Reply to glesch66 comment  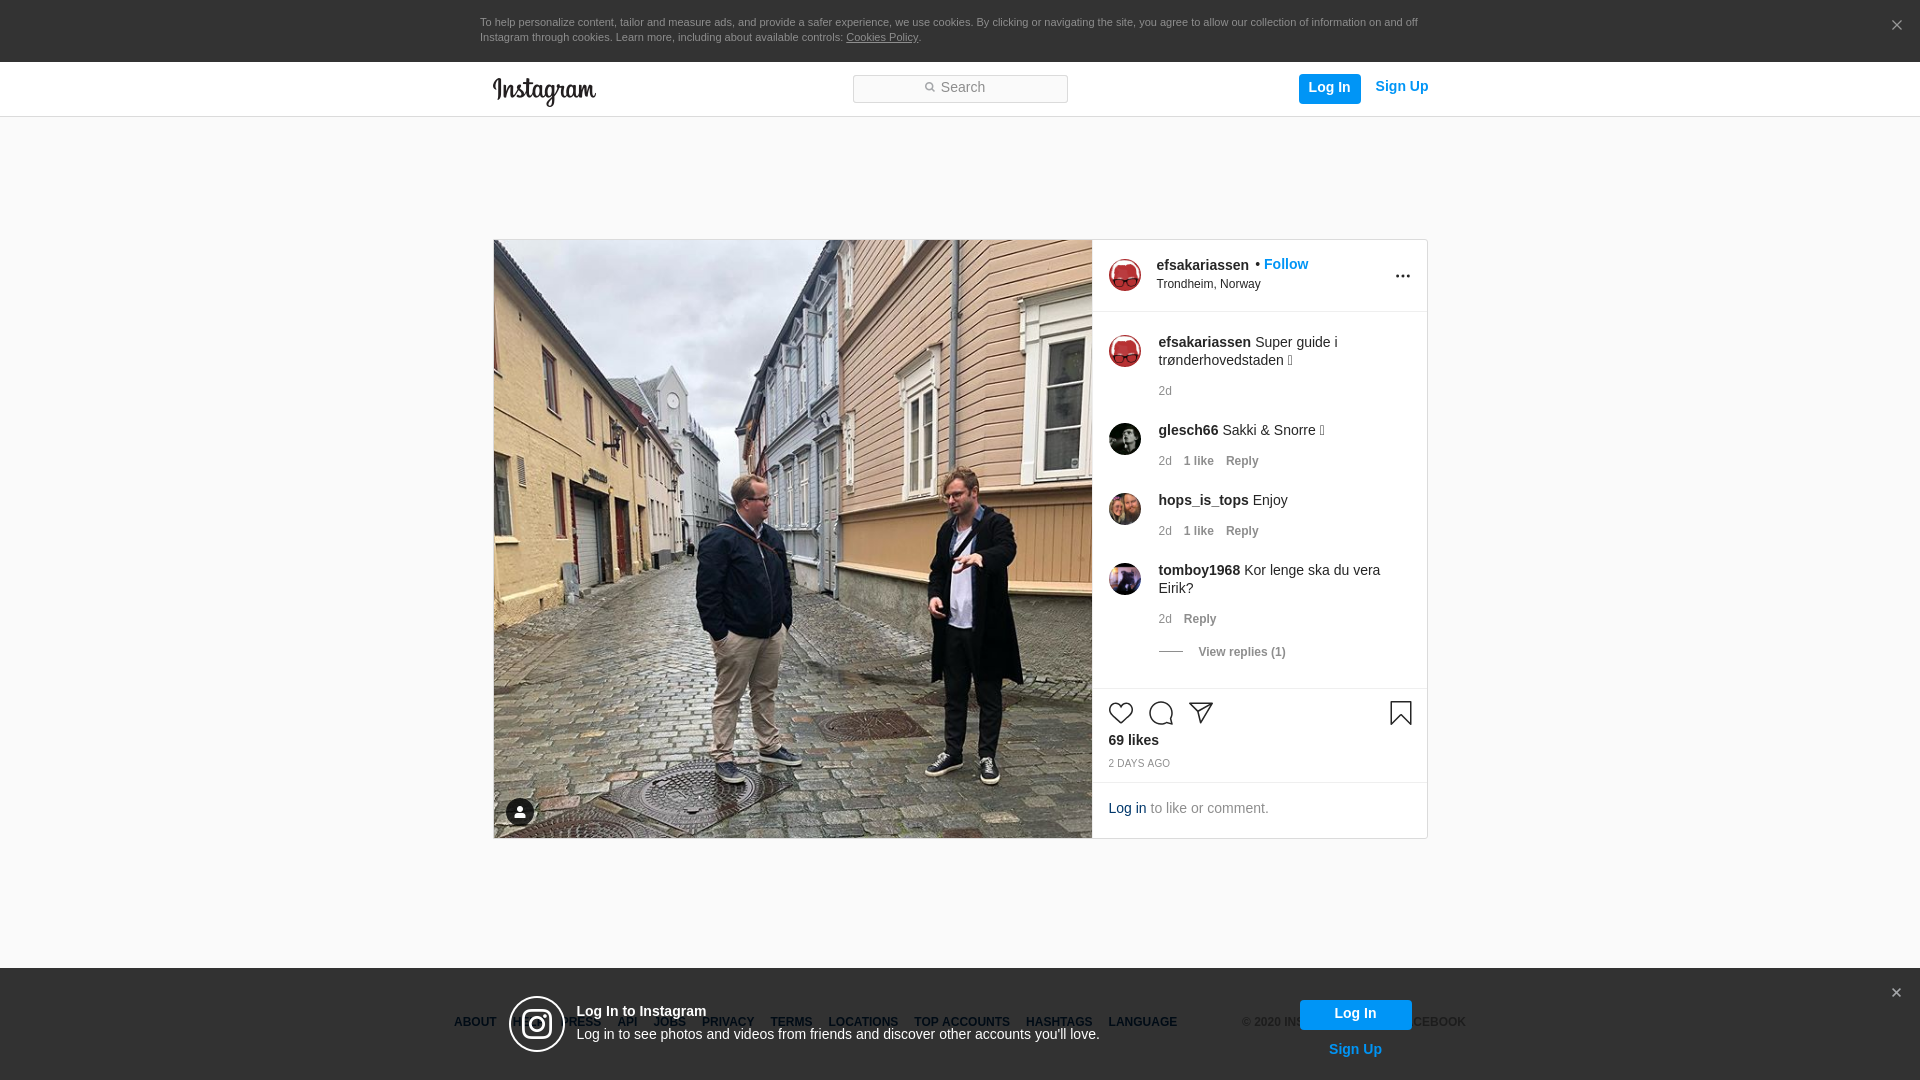(1242, 461)
